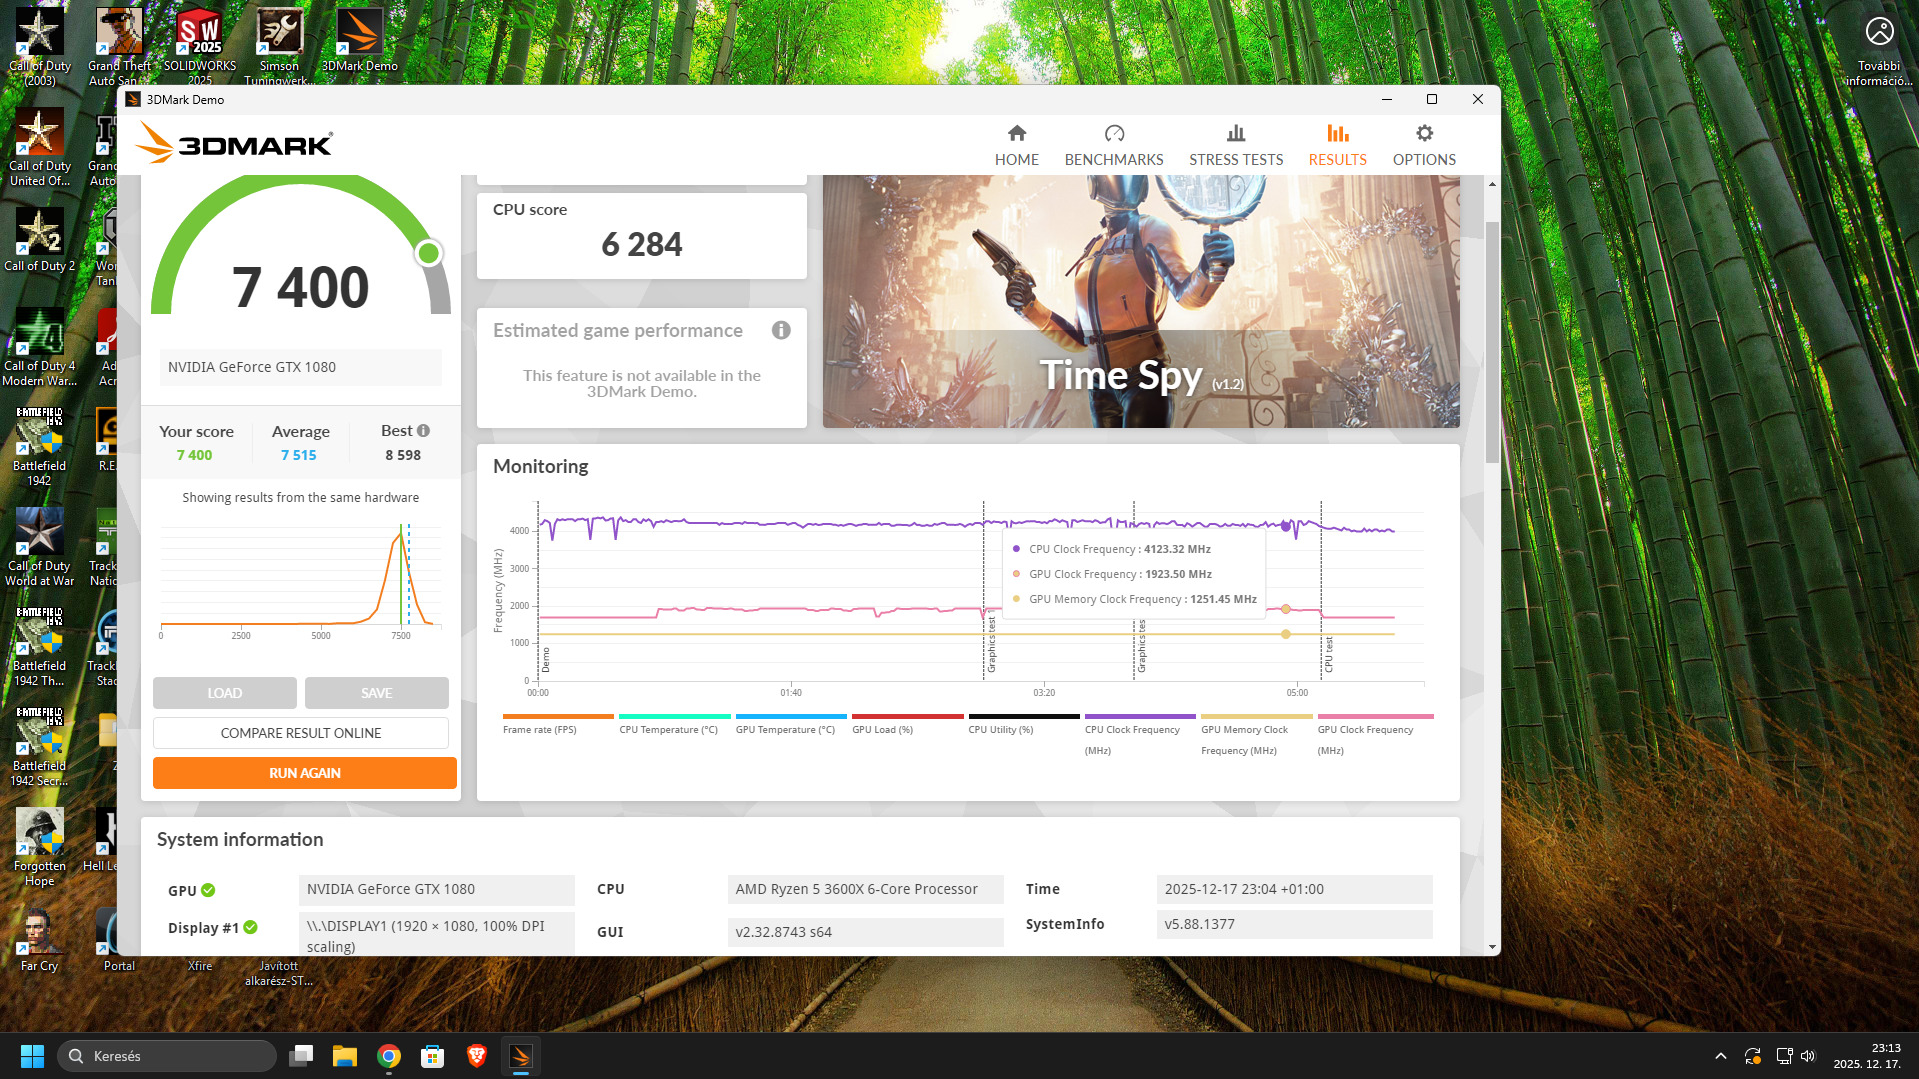Open the BENCHMARKS tab
The width and height of the screenshot is (1919, 1079).
pyautogui.click(x=1114, y=145)
